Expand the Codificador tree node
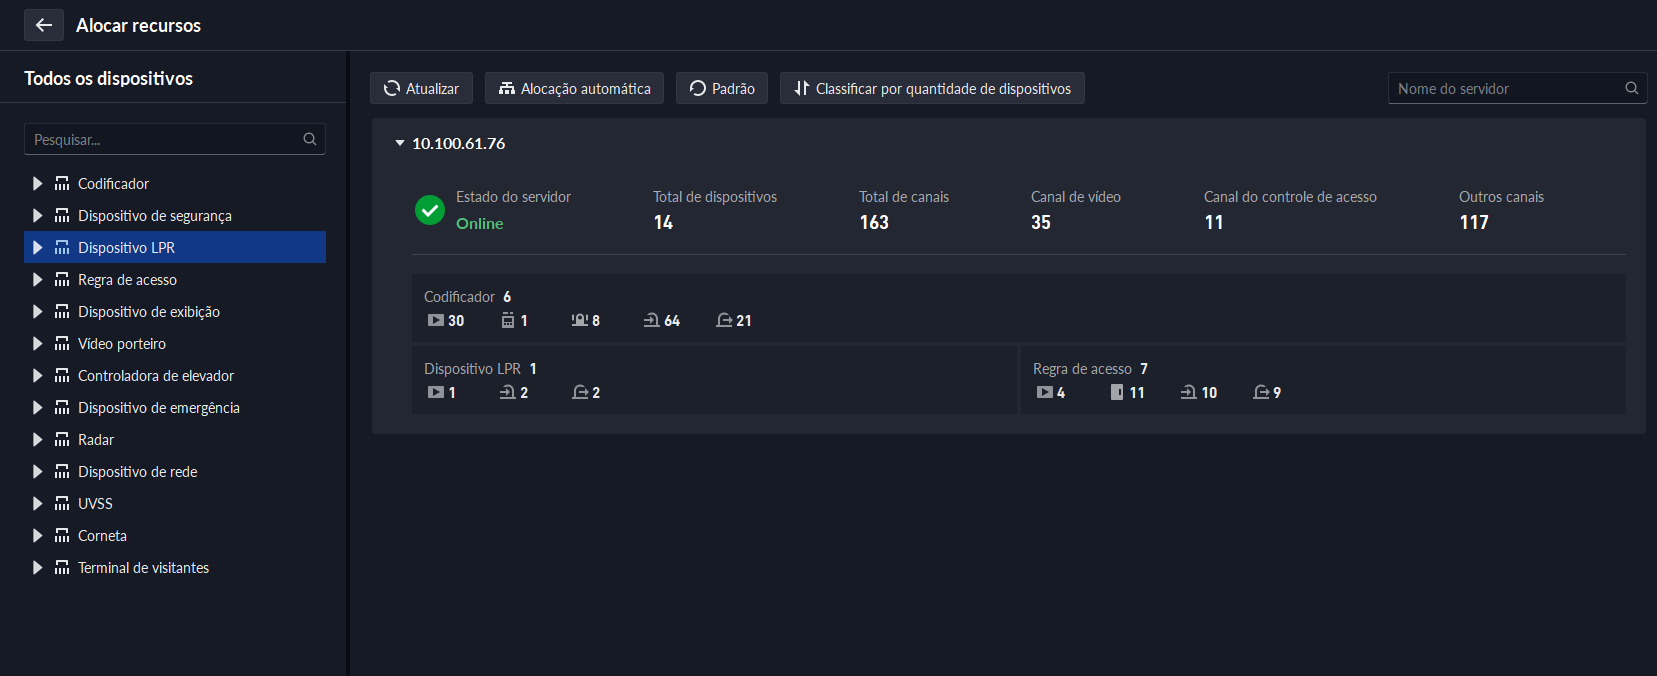This screenshot has width=1657, height=676. tap(37, 184)
